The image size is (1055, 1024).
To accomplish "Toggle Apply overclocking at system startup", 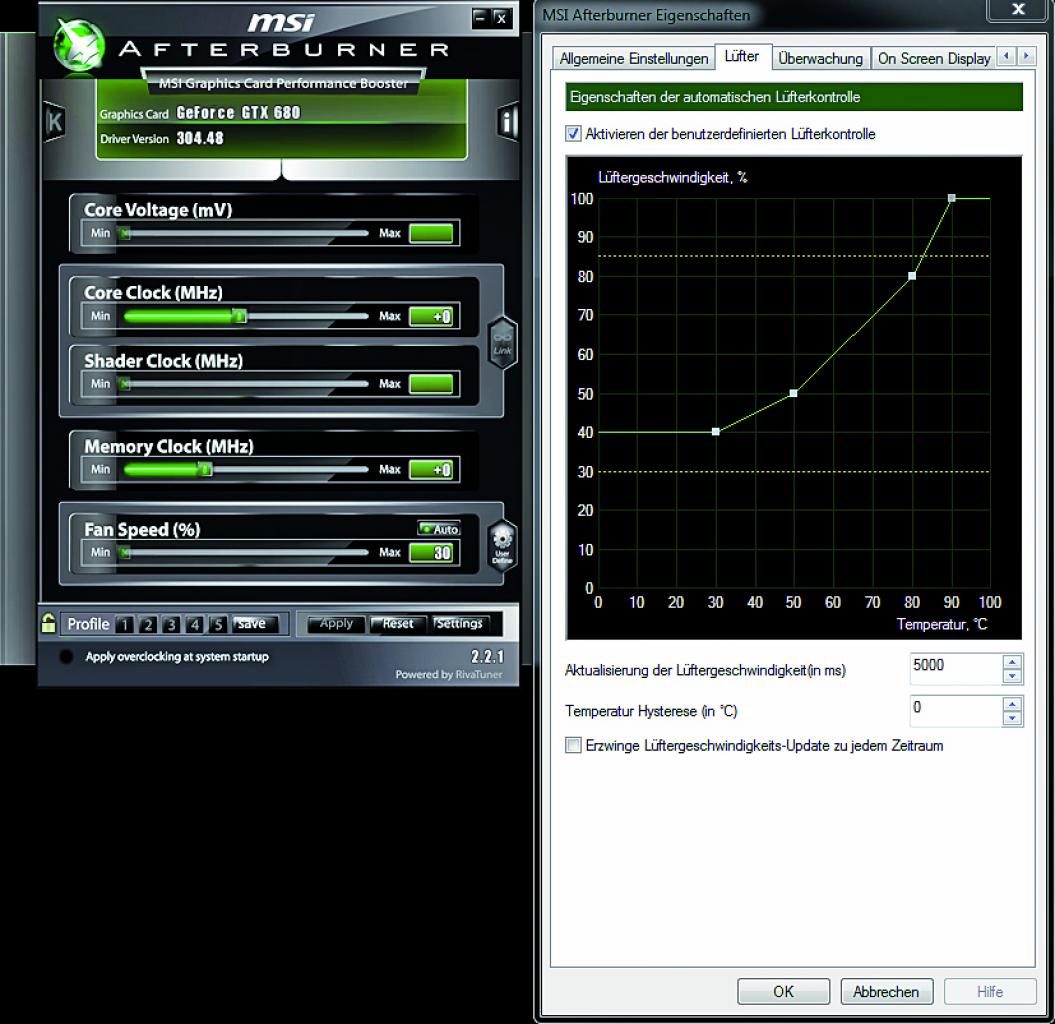I will click(66, 657).
